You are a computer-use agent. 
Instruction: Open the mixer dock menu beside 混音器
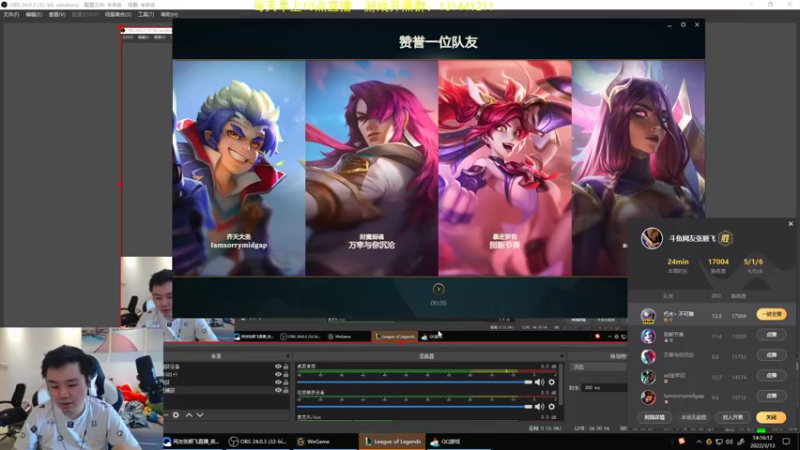562,356
